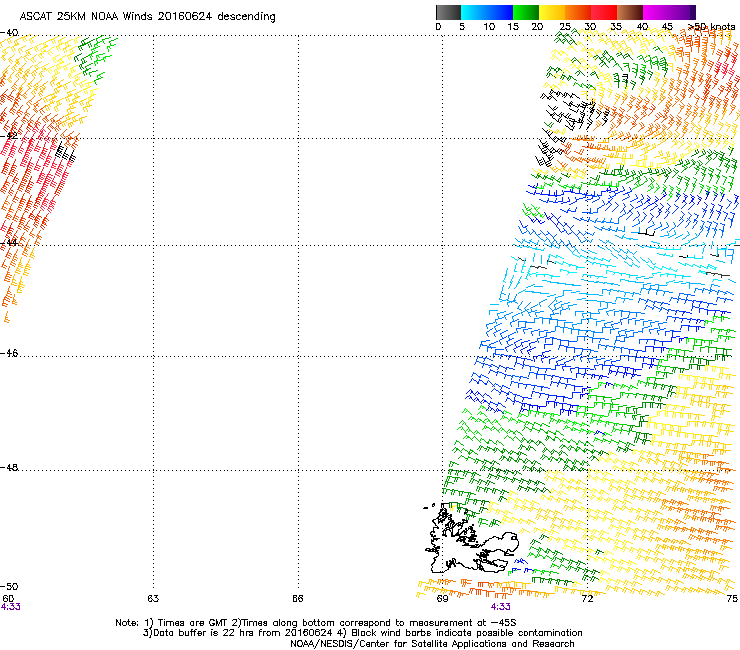Viewport: 740px width, 650px height.
Task: Select the purple 4:33 time between 69 and 72
Action: coord(500,607)
